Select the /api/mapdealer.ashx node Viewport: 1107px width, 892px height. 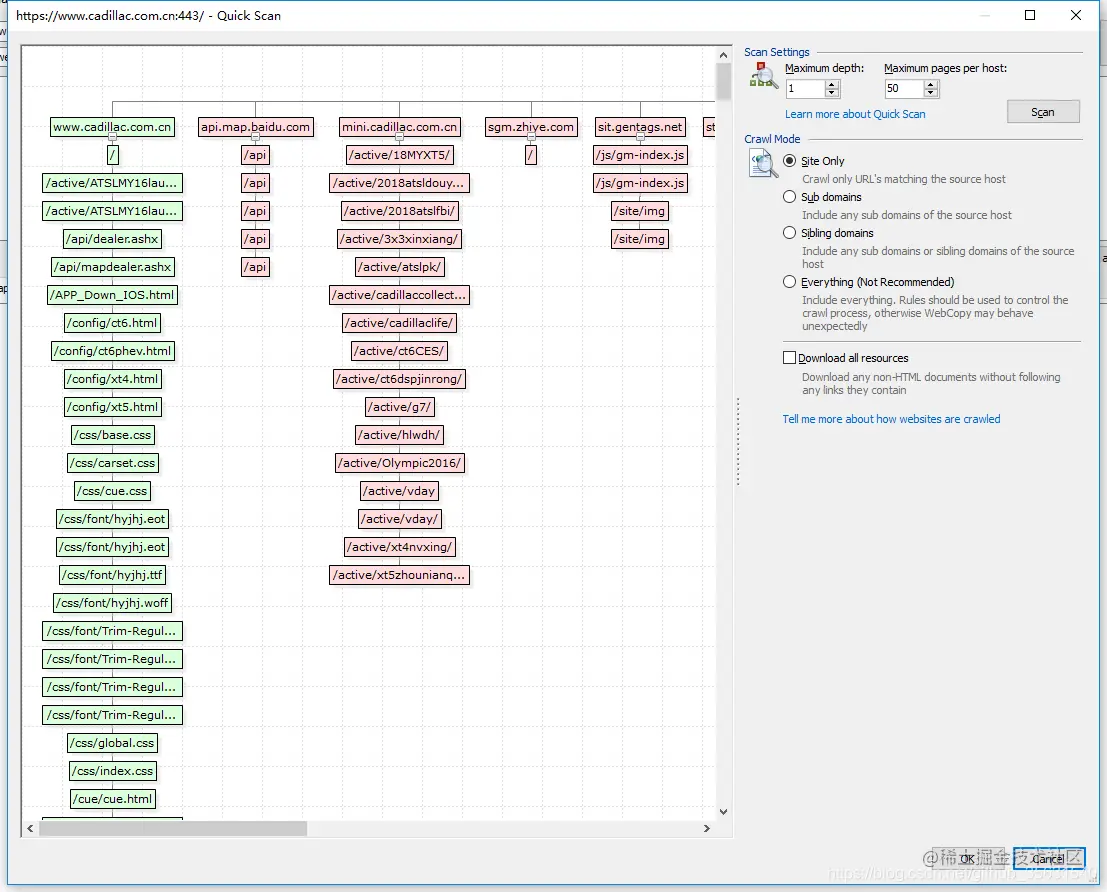pyautogui.click(x=112, y=267)
